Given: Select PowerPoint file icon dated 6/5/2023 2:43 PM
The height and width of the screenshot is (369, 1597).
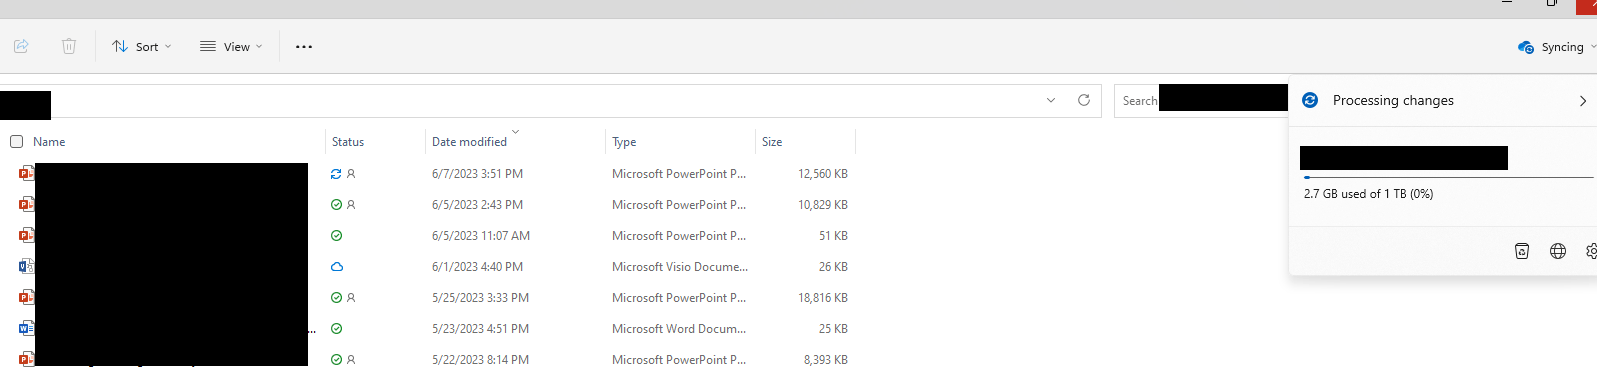Looking at the screenshot, I should (26, 204).
